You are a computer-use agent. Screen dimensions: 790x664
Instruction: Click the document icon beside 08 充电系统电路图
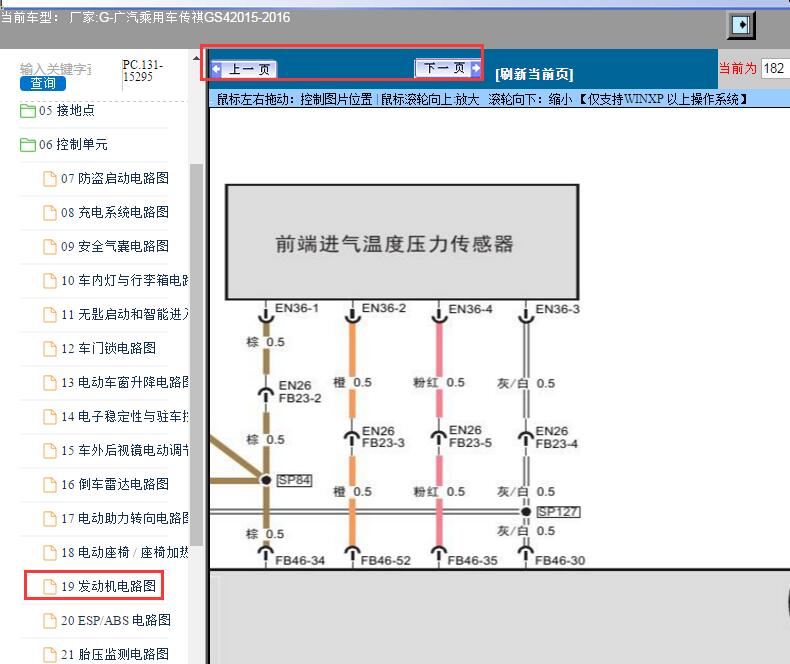point(49,213)
